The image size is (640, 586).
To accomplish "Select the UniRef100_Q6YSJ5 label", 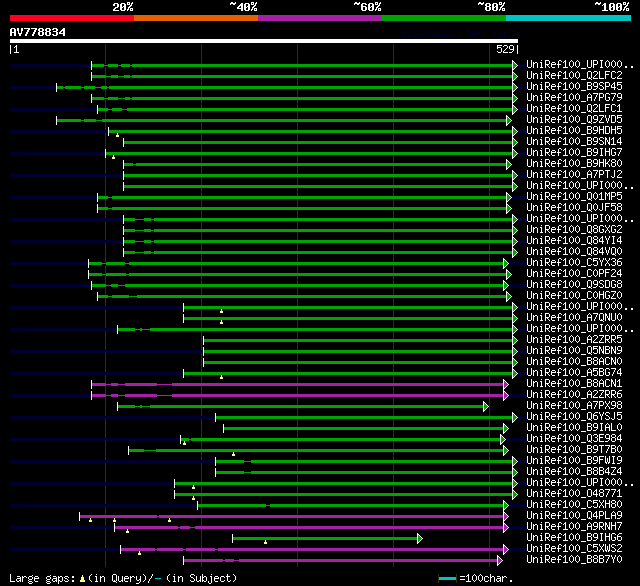I will (x=574, y=417).
